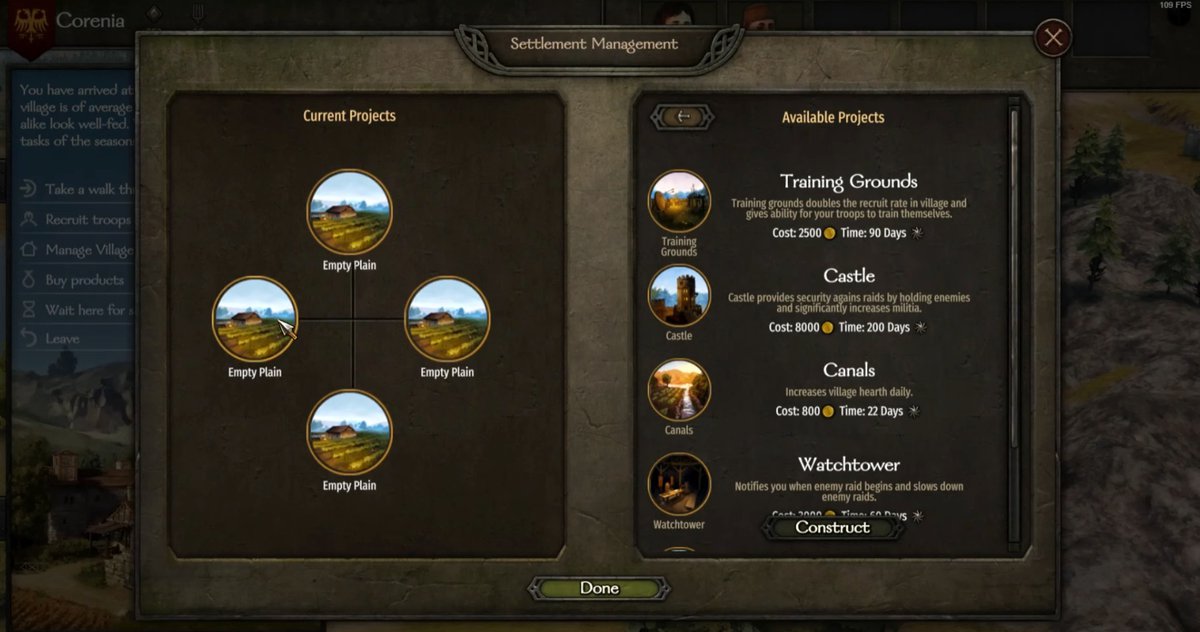
Task: Close the Settlement Management window
Action: [1052, 38]
